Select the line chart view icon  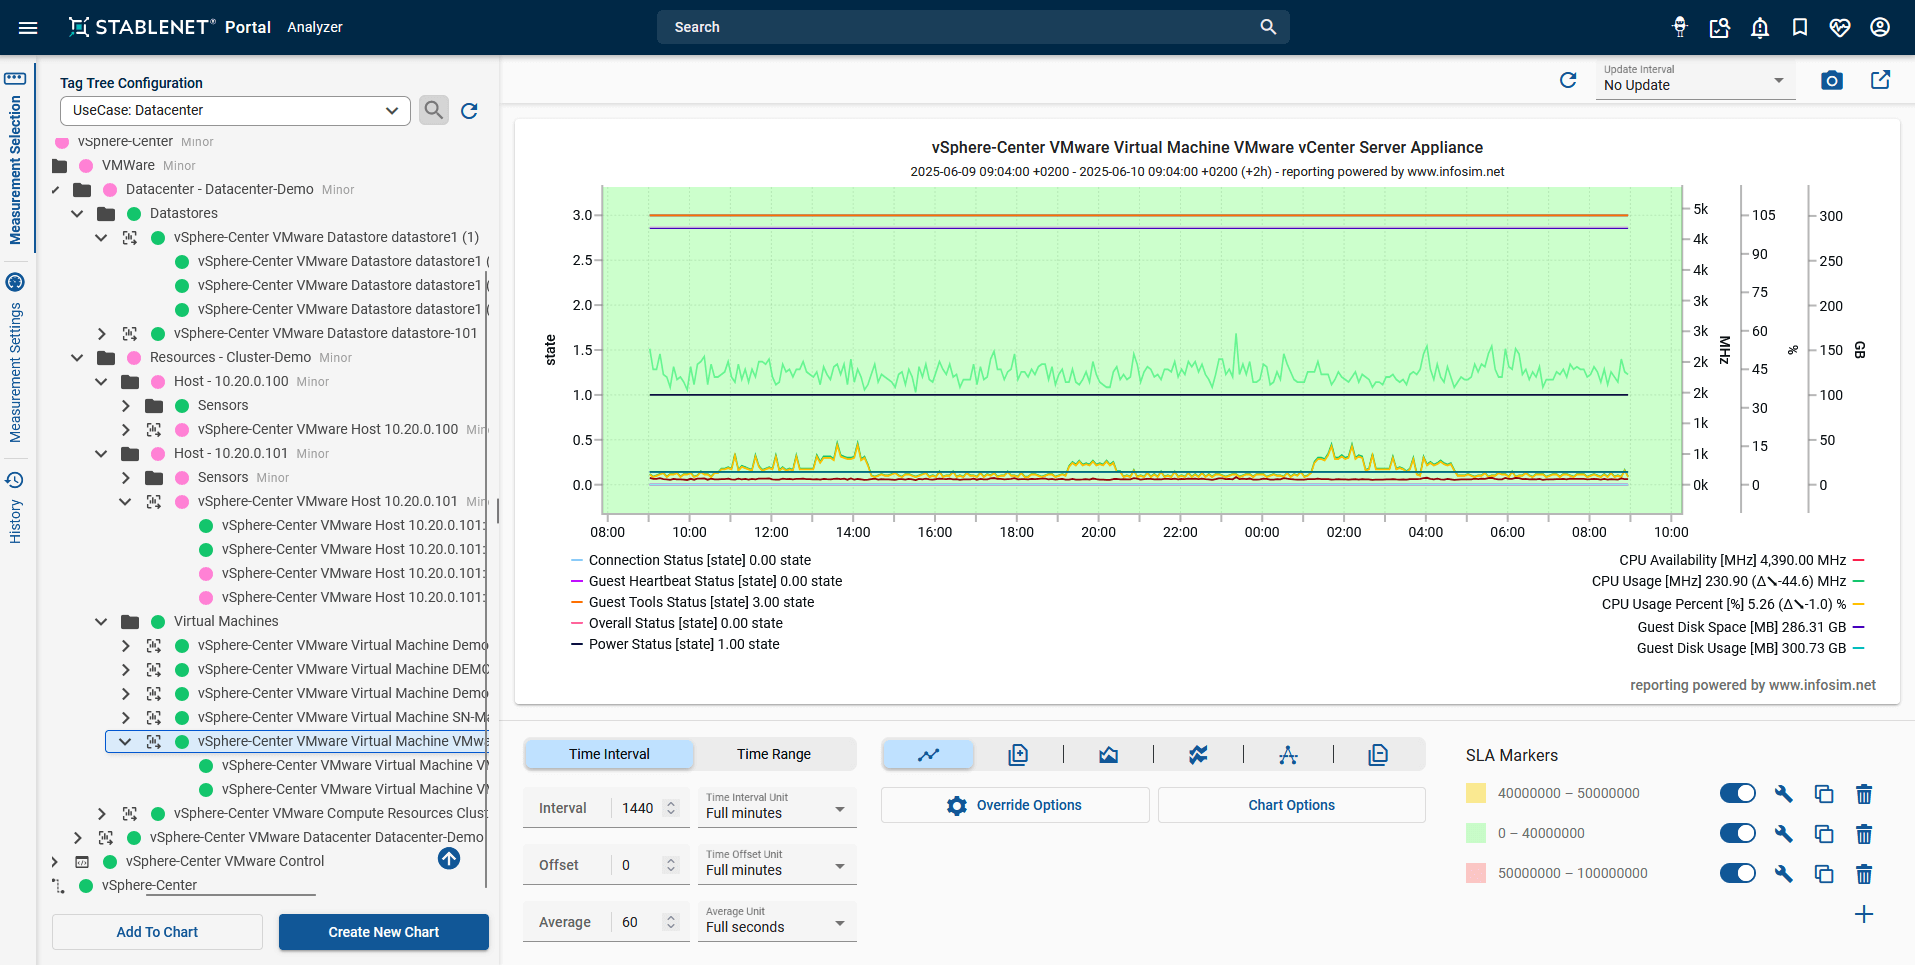pos(928,754)
